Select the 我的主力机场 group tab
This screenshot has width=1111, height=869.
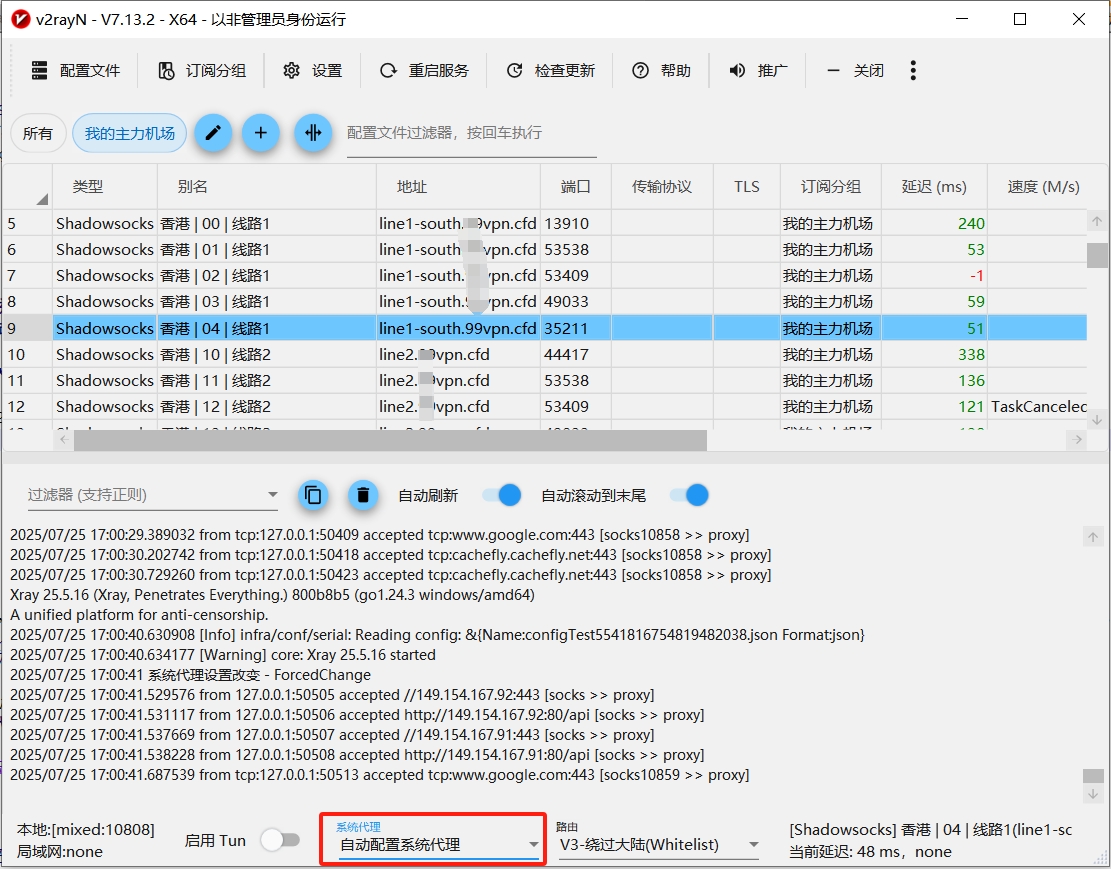tap(129, 132)
